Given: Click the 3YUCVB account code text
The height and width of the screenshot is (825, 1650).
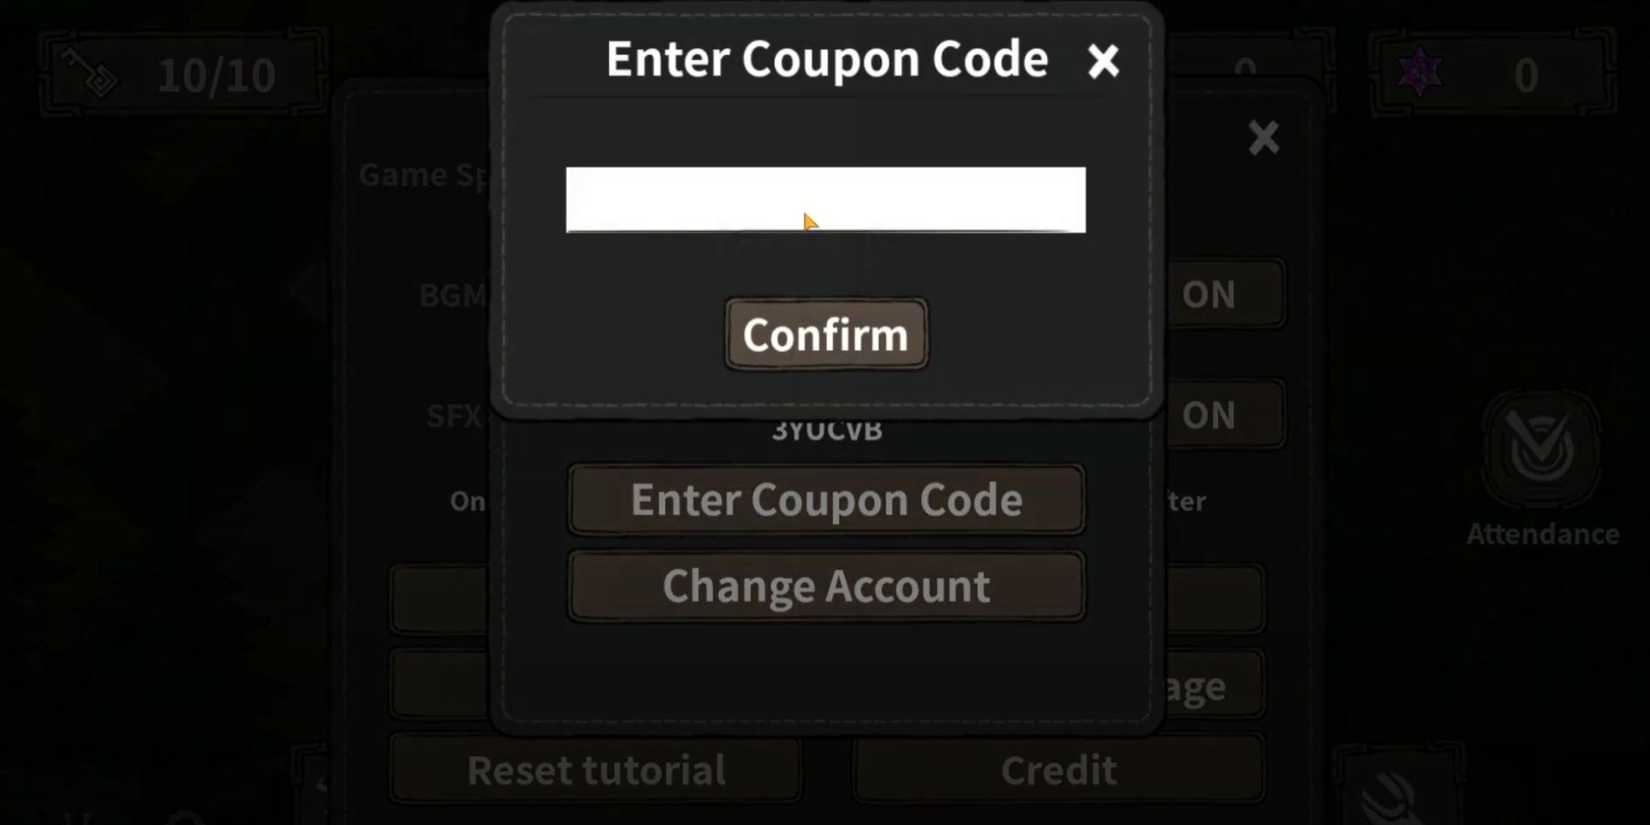Looking at the screenshot, I should [x=827, y=431].
